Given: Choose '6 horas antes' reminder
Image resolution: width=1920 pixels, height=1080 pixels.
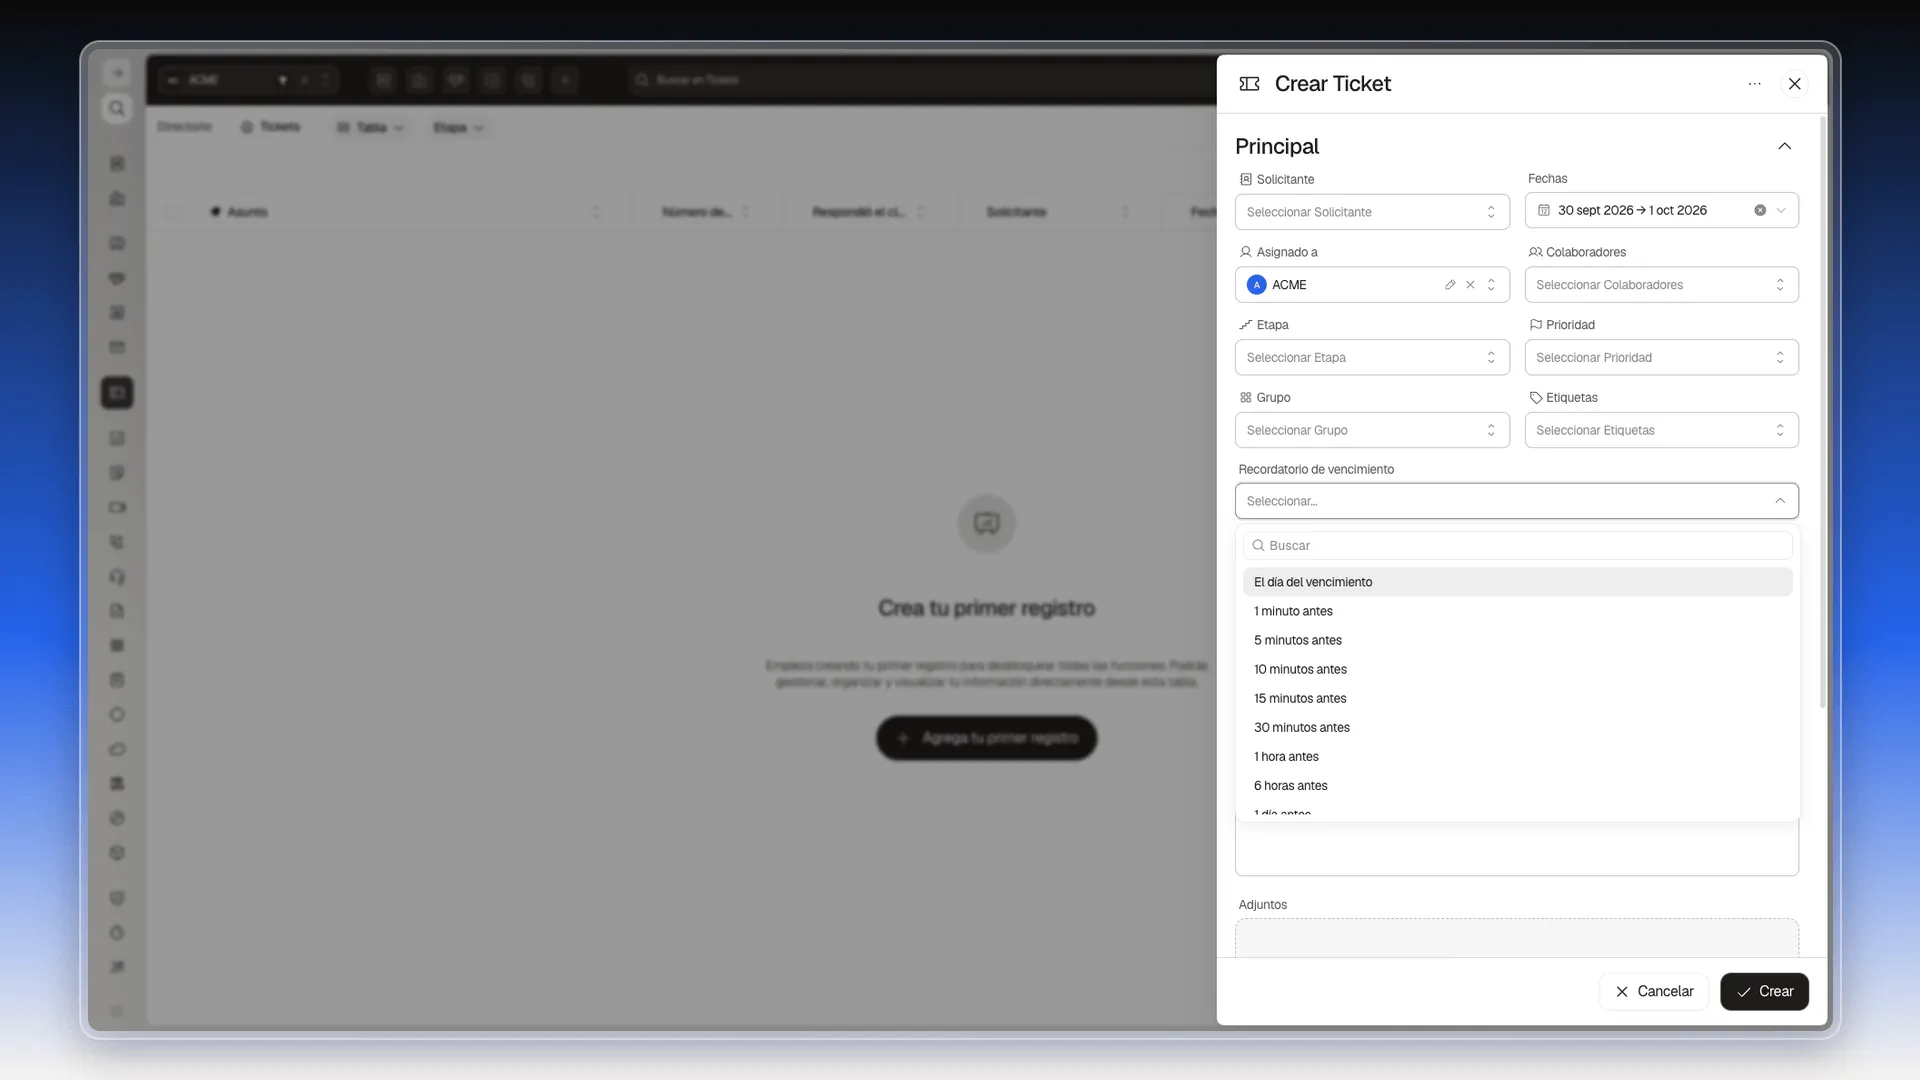Looking at the screenshot, I should (1517, 785).
